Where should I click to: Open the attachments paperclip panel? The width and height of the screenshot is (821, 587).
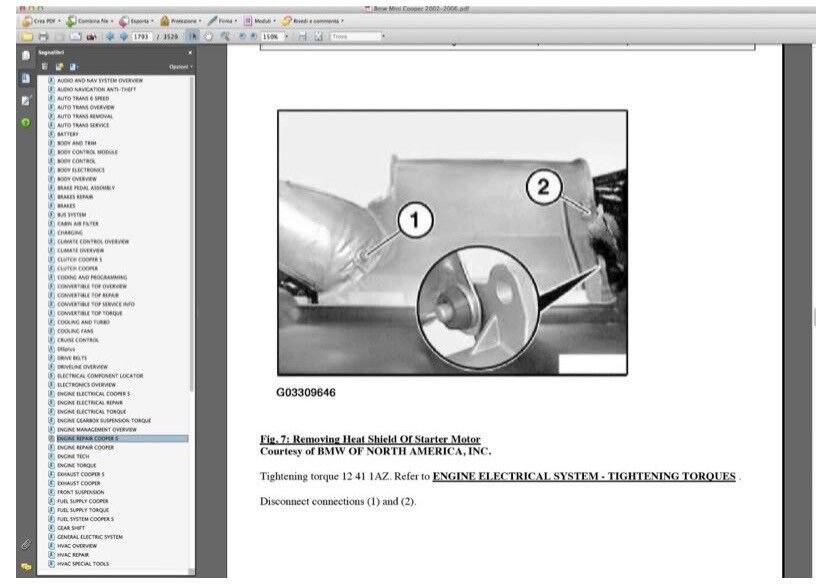coord(26,544)
